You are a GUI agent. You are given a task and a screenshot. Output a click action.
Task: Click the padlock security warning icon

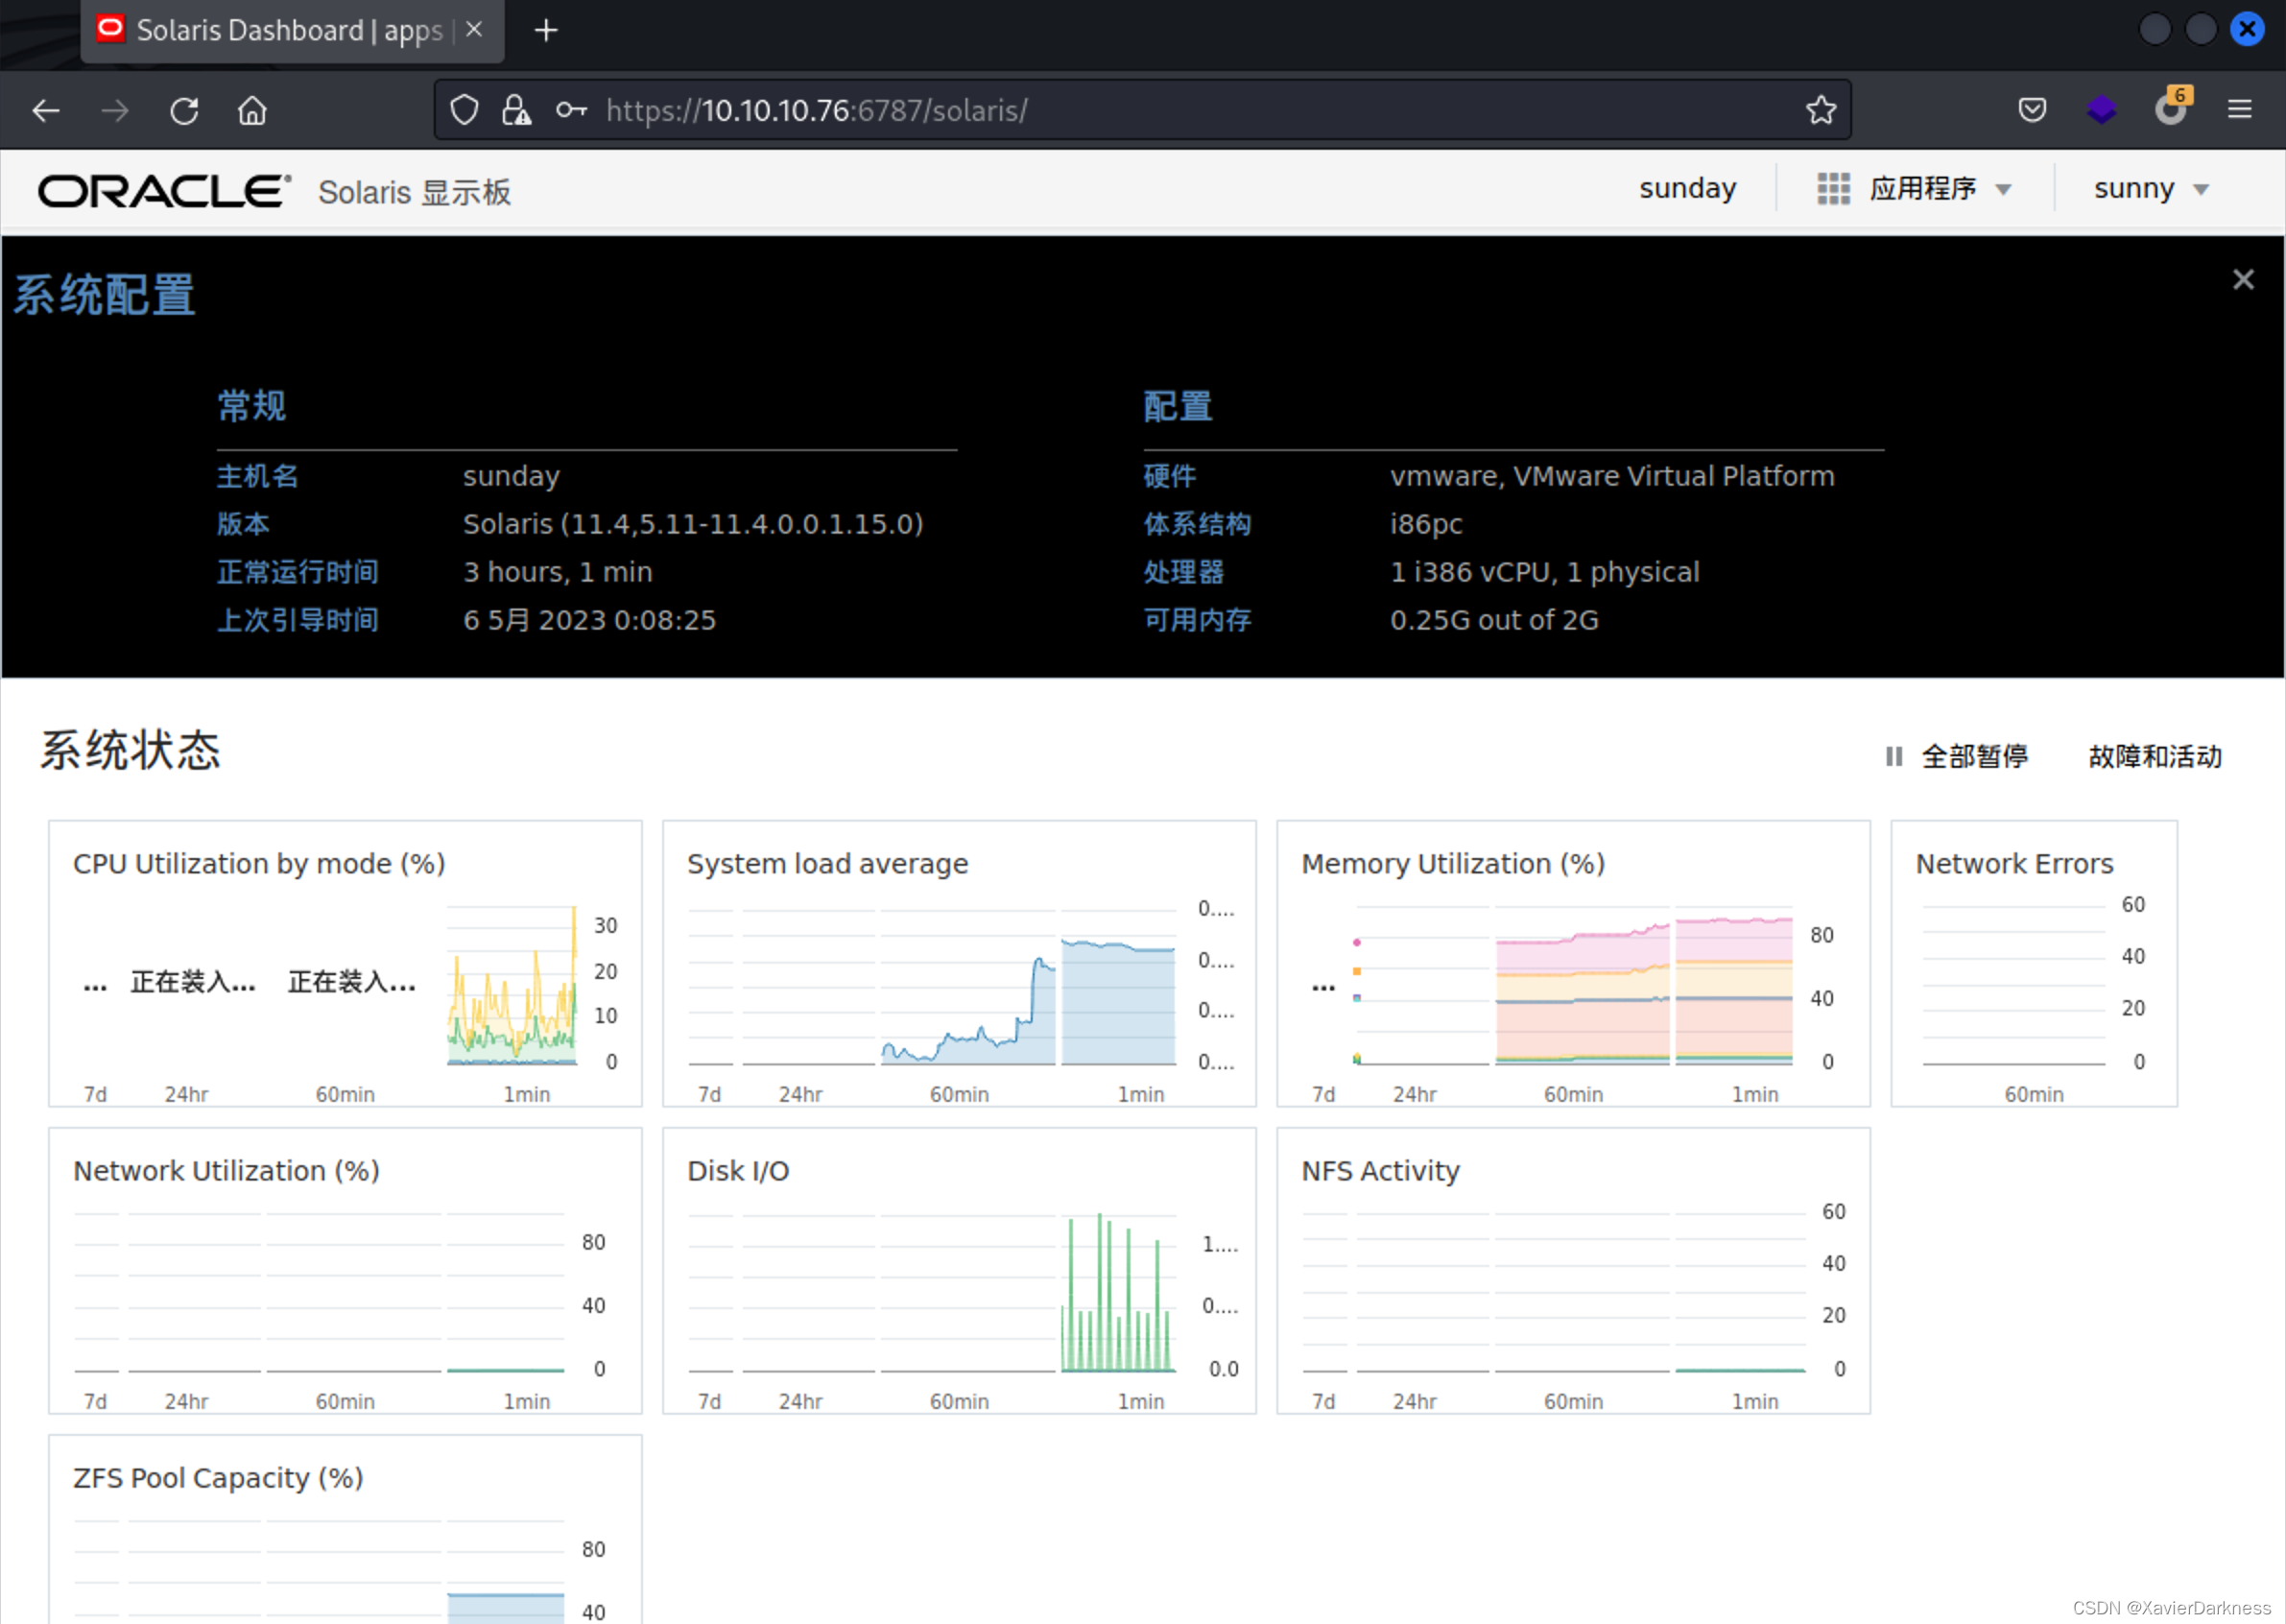click(516, 110)
